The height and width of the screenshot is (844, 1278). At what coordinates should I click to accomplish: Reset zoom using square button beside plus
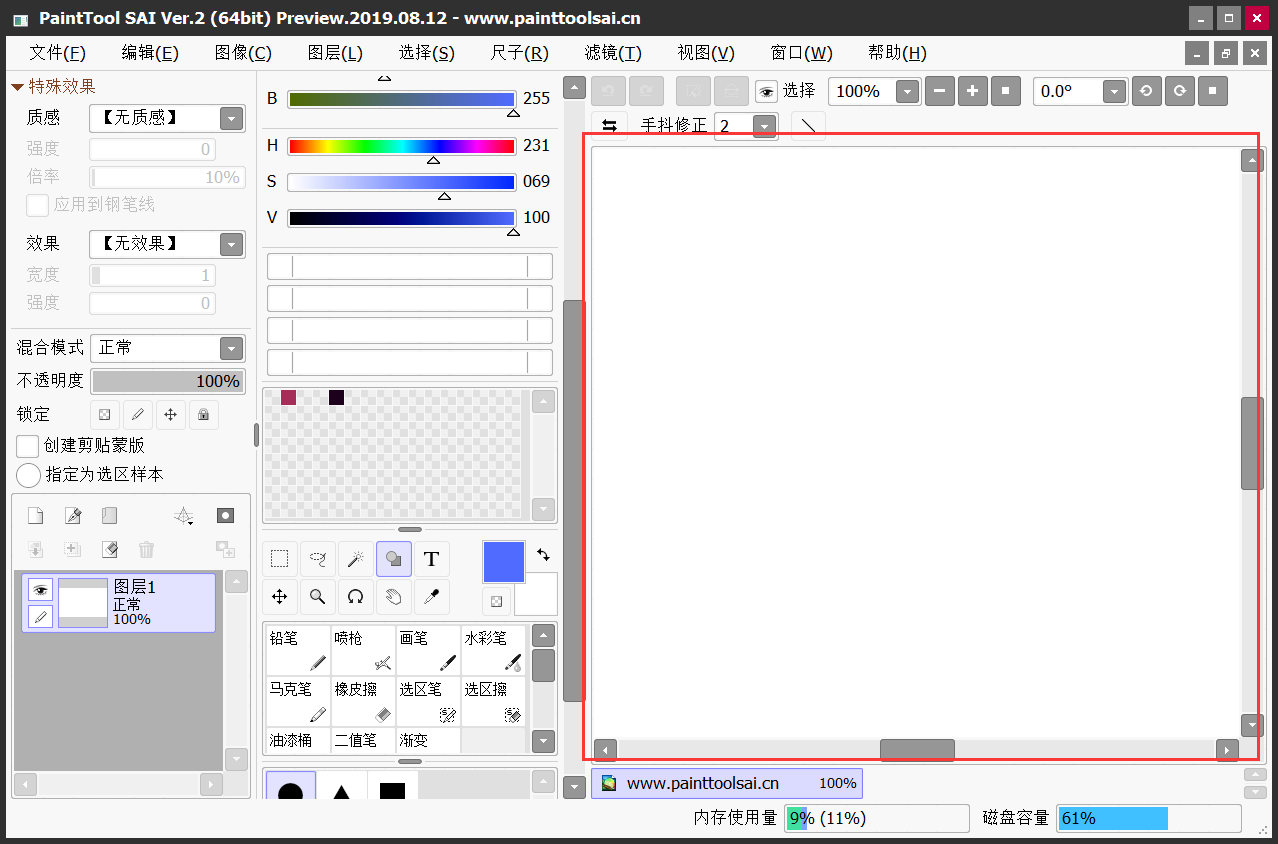(x=1005, y=91)
